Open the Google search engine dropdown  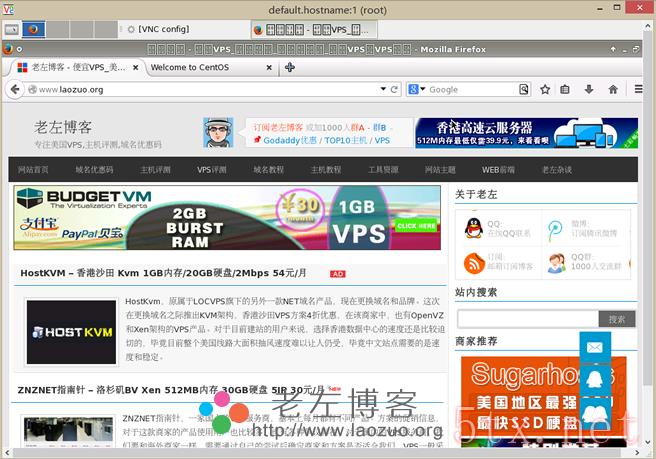click(423, 89)
